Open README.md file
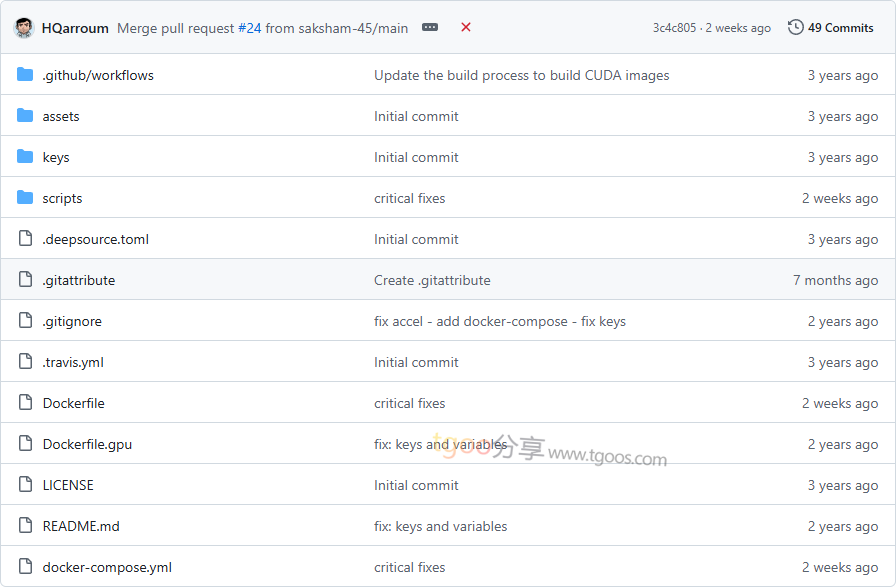This screenshot has width=896, height=587. pos(81,526)
